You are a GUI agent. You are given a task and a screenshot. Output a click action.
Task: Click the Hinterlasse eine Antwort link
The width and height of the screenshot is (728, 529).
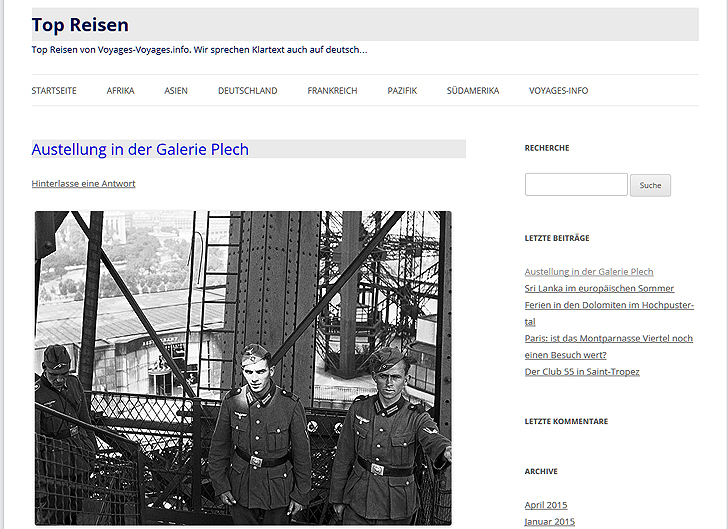point(84,183)
